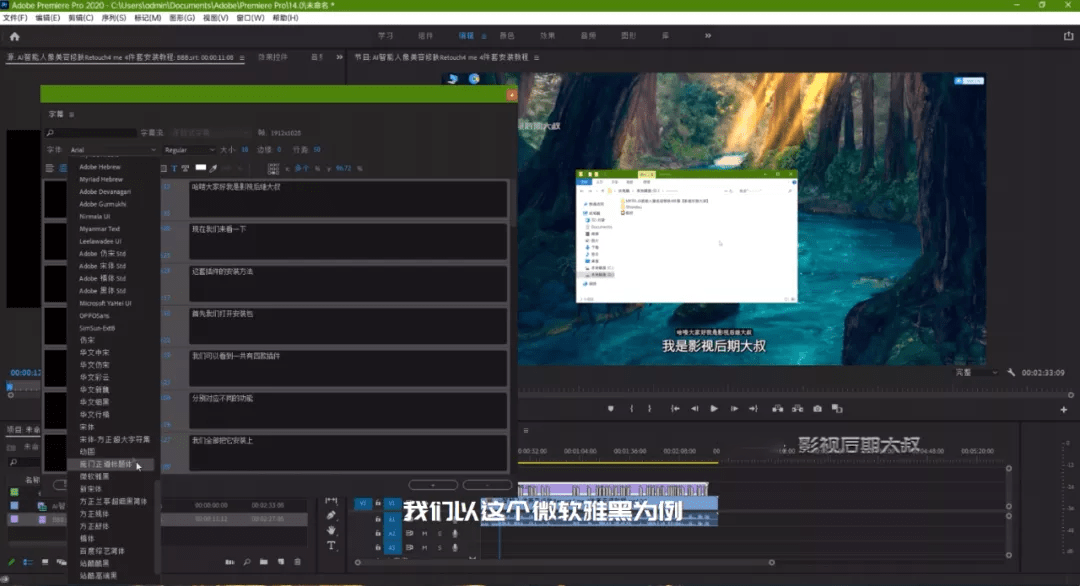The image size is (1080, 586).
Task: Open the Program monitor settings wrench
Action: pos(1011,372)
